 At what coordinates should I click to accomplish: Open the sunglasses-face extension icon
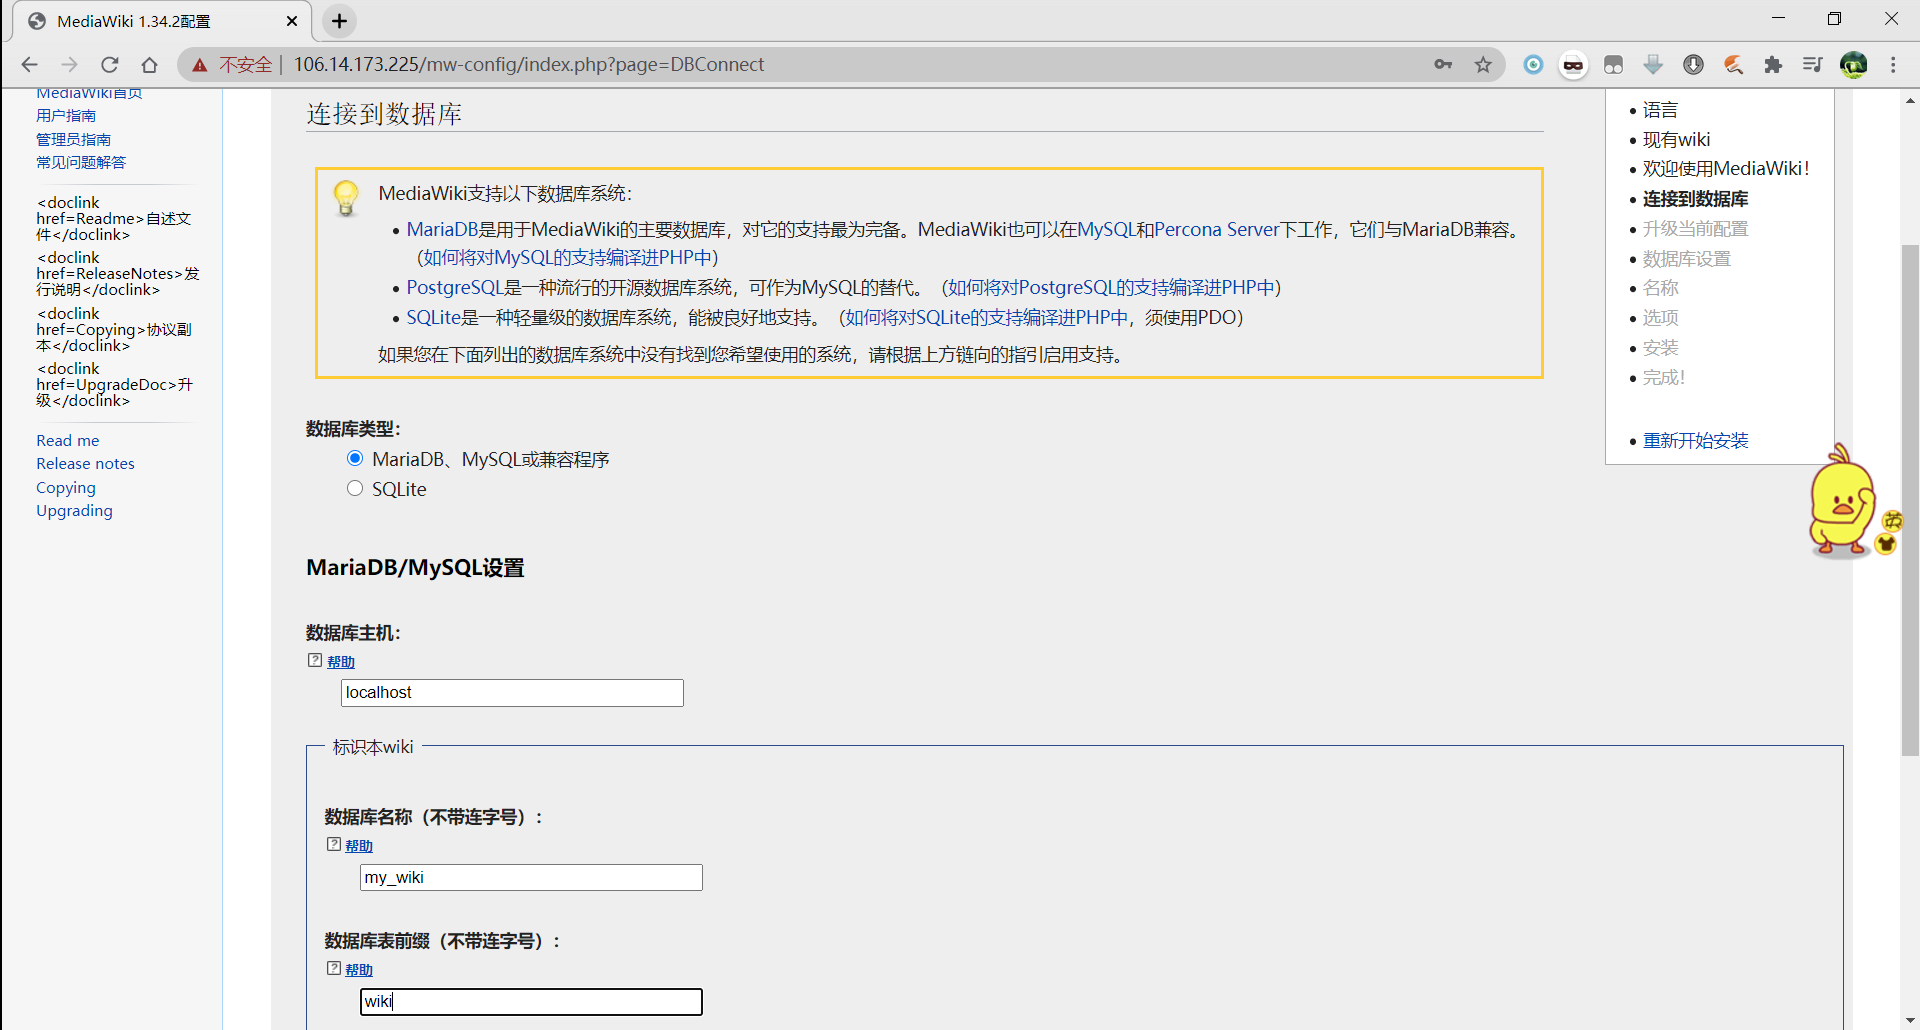click(x=1573, y=65)
